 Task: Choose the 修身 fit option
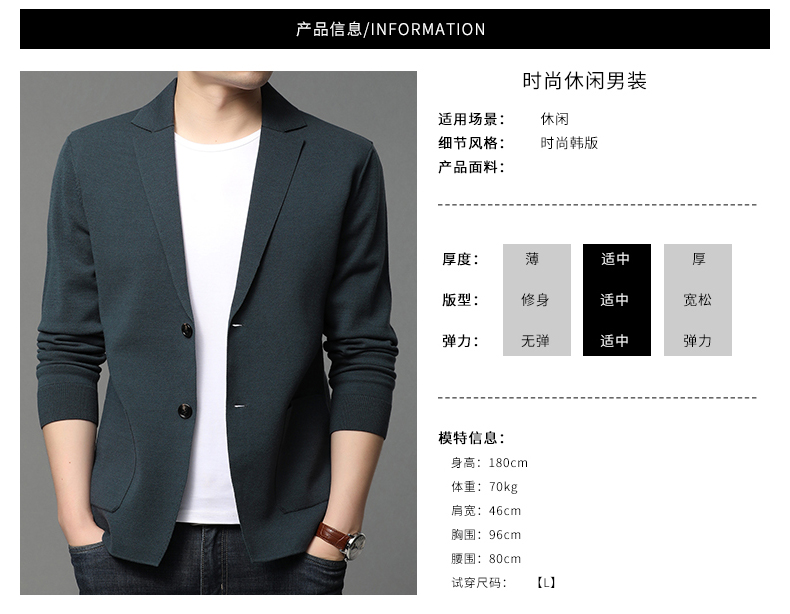(537, 300)
